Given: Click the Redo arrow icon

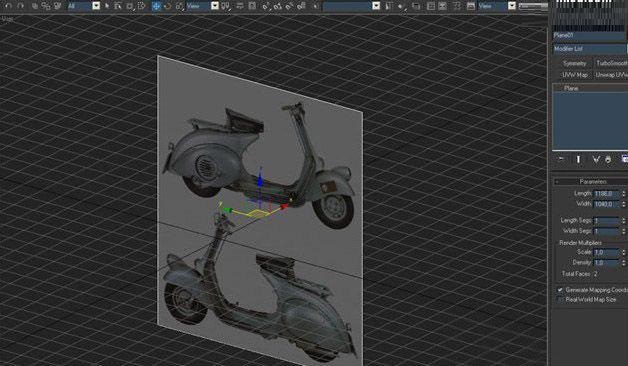Looking at the screenshot, I should pos(20,6).
